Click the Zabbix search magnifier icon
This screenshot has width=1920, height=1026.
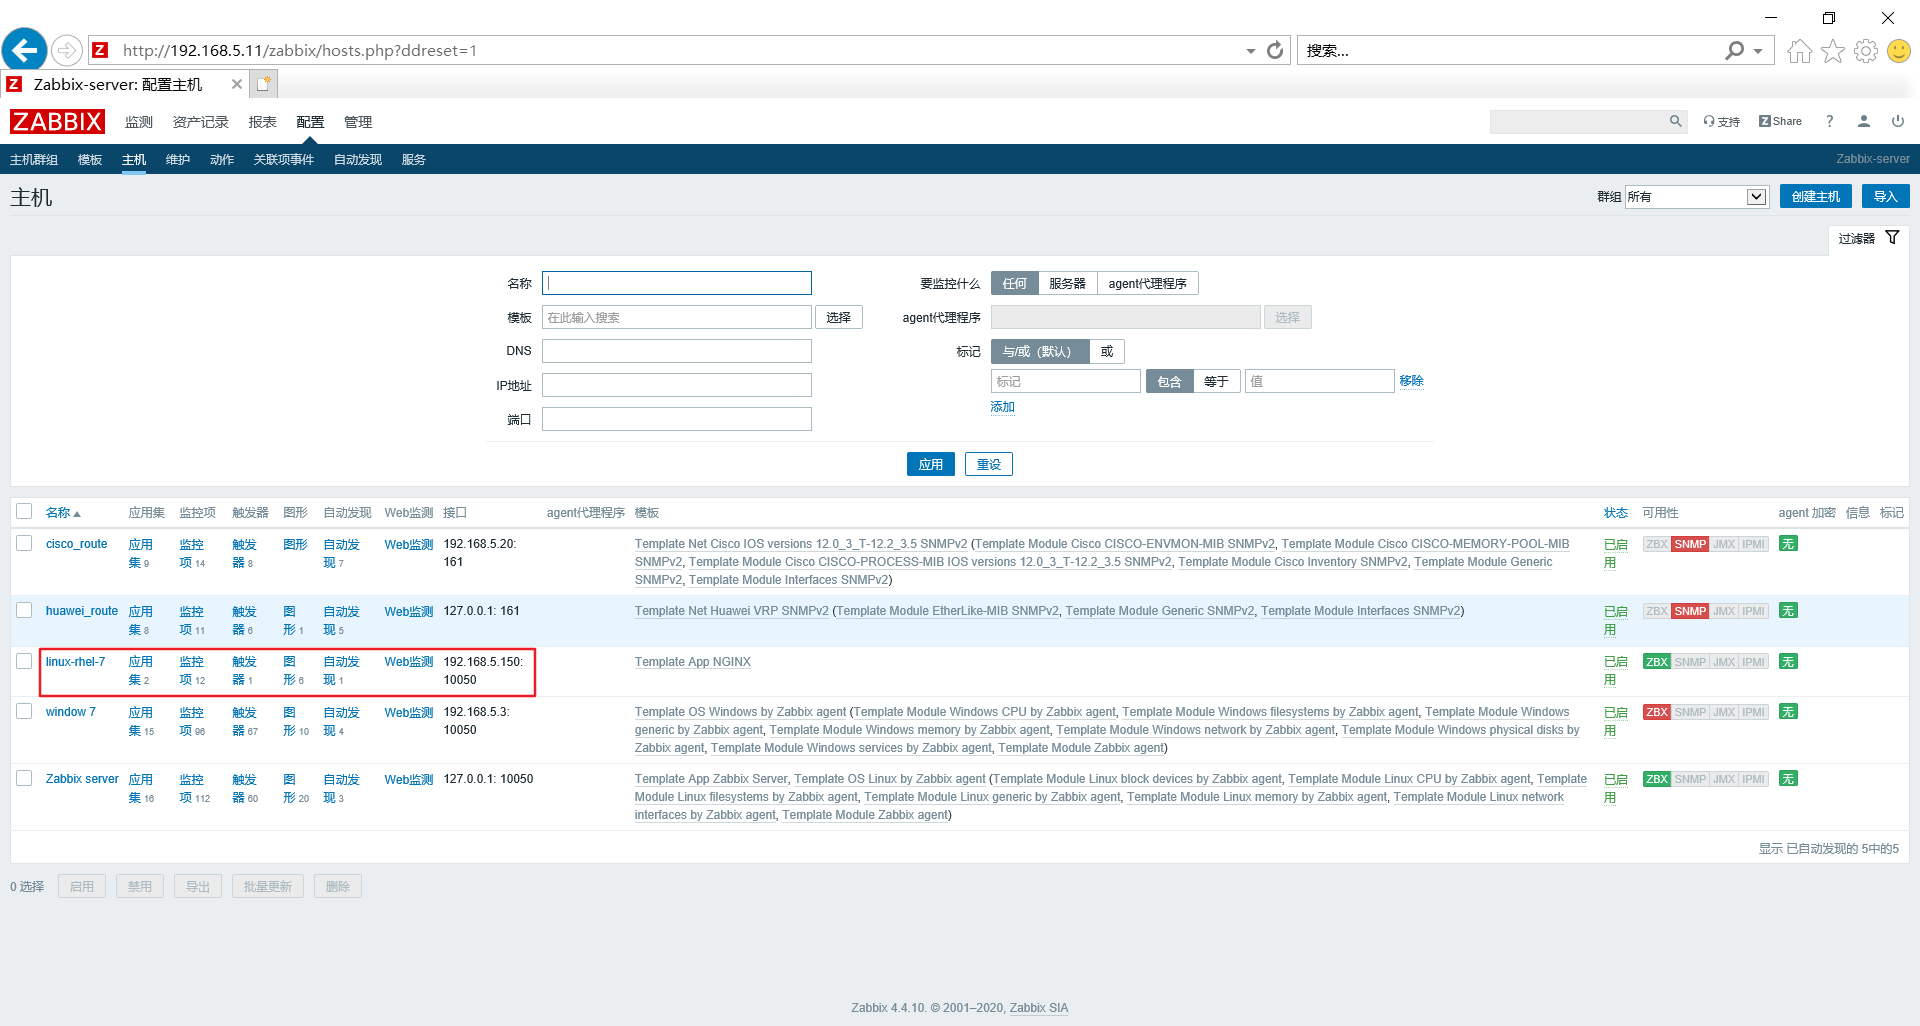pyautogui.click(x=1675, y=121)
